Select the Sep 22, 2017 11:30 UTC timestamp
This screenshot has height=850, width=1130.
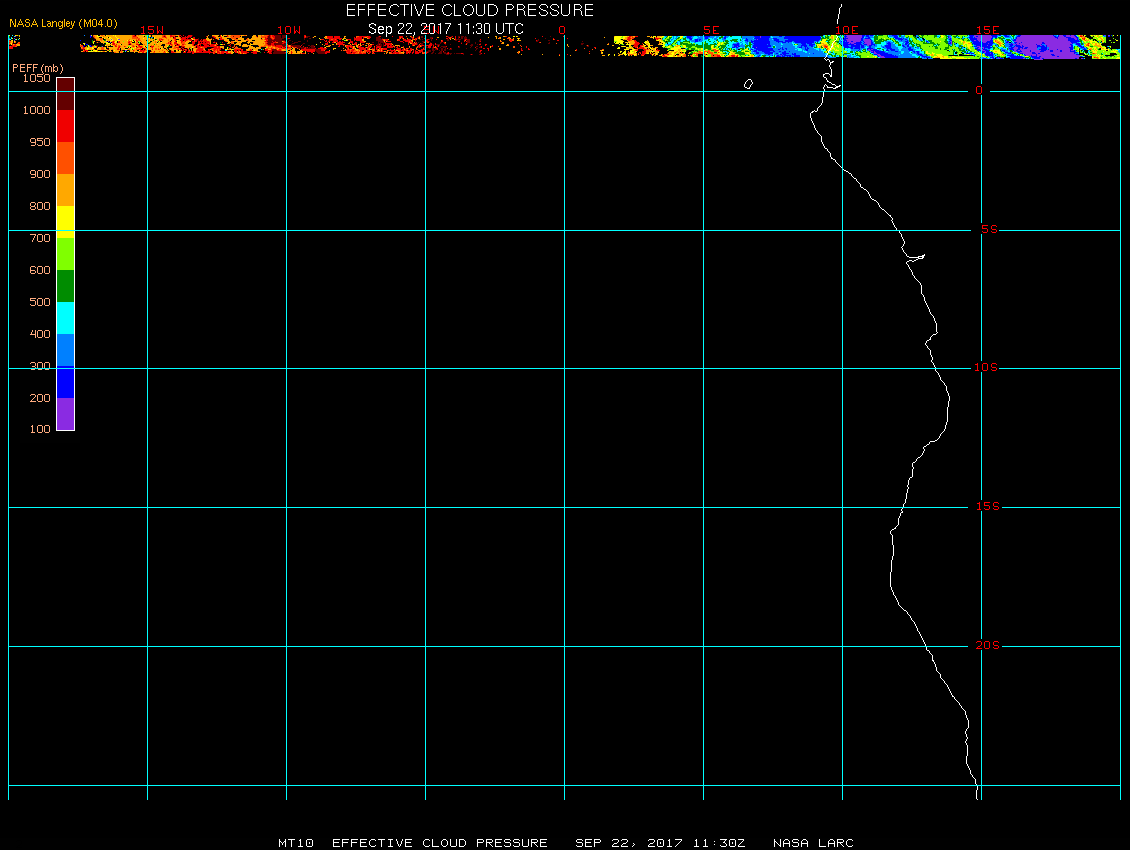coord(445,28)
